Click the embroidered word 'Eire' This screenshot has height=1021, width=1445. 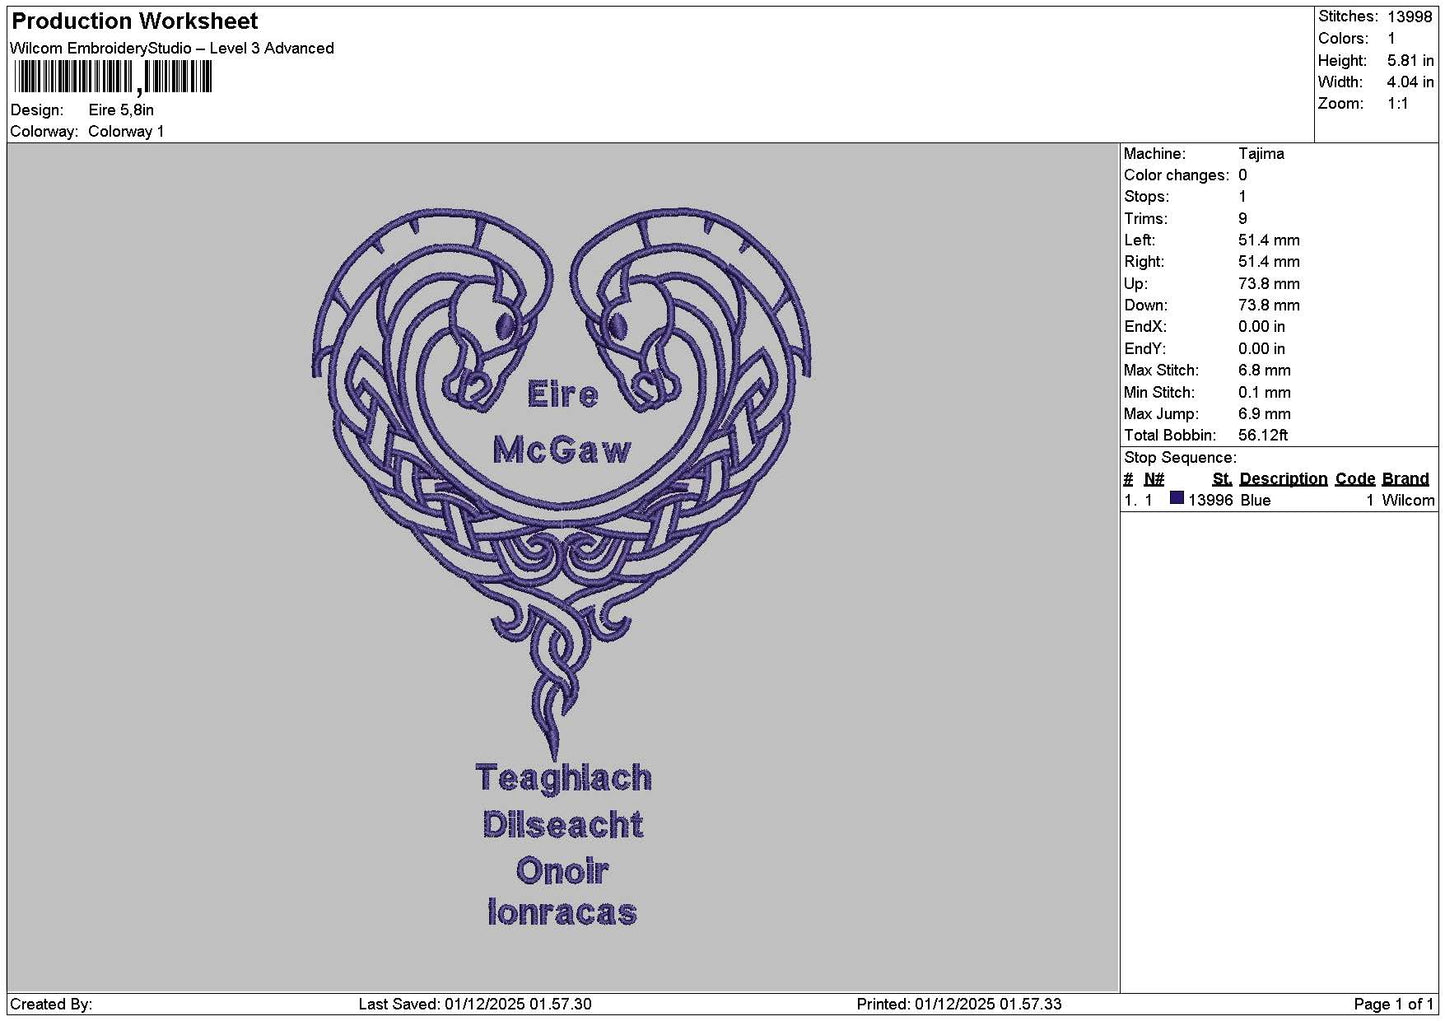pos(562,394)
